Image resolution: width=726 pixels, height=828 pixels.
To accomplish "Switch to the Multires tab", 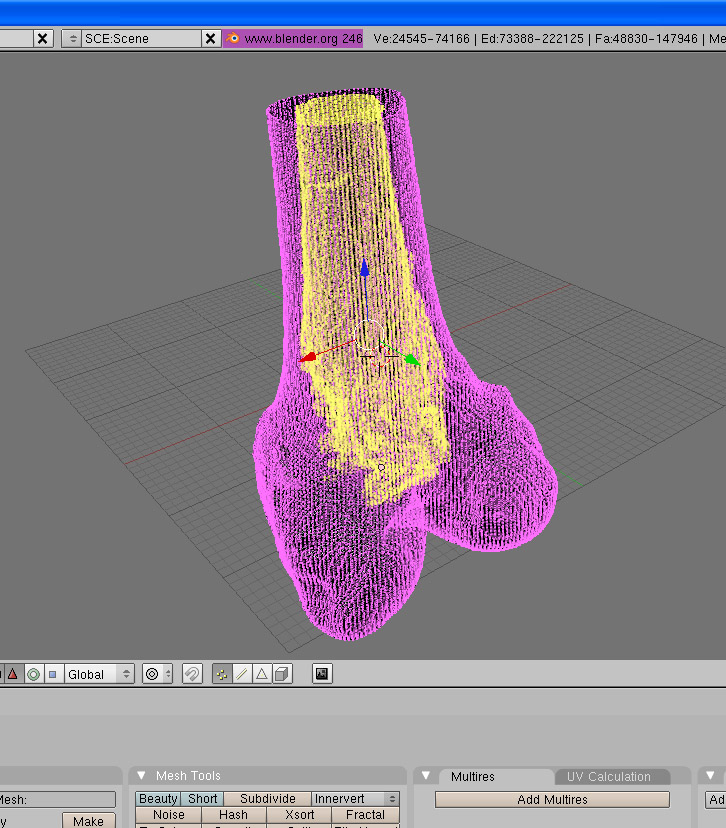I will pos(473,777).
